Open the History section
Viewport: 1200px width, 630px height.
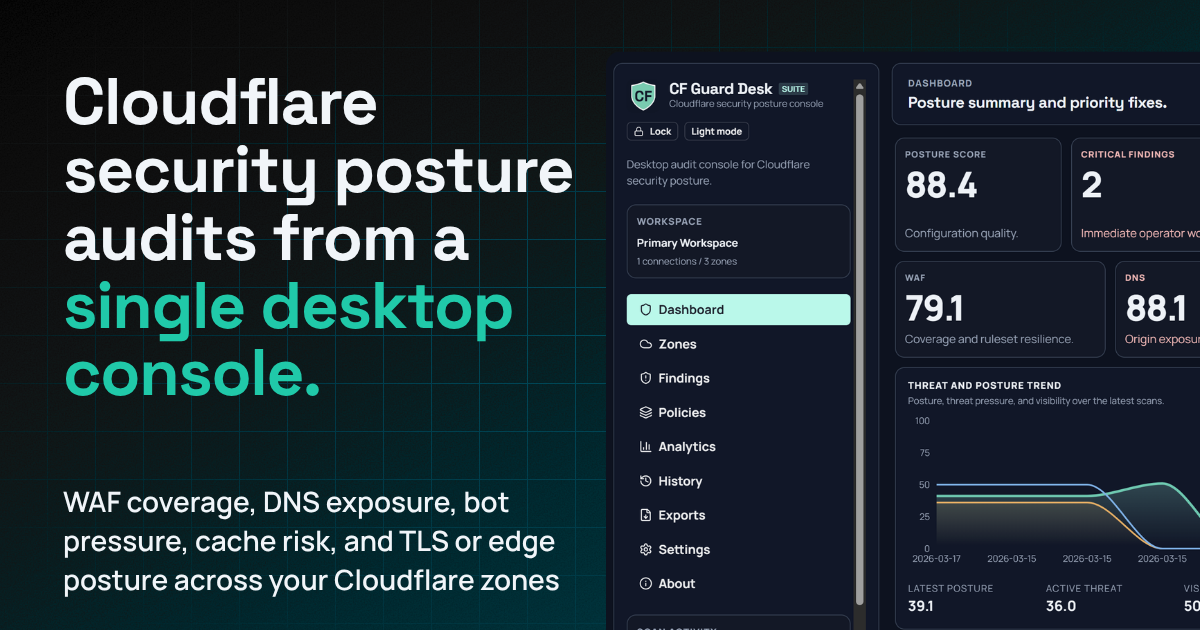739,481
